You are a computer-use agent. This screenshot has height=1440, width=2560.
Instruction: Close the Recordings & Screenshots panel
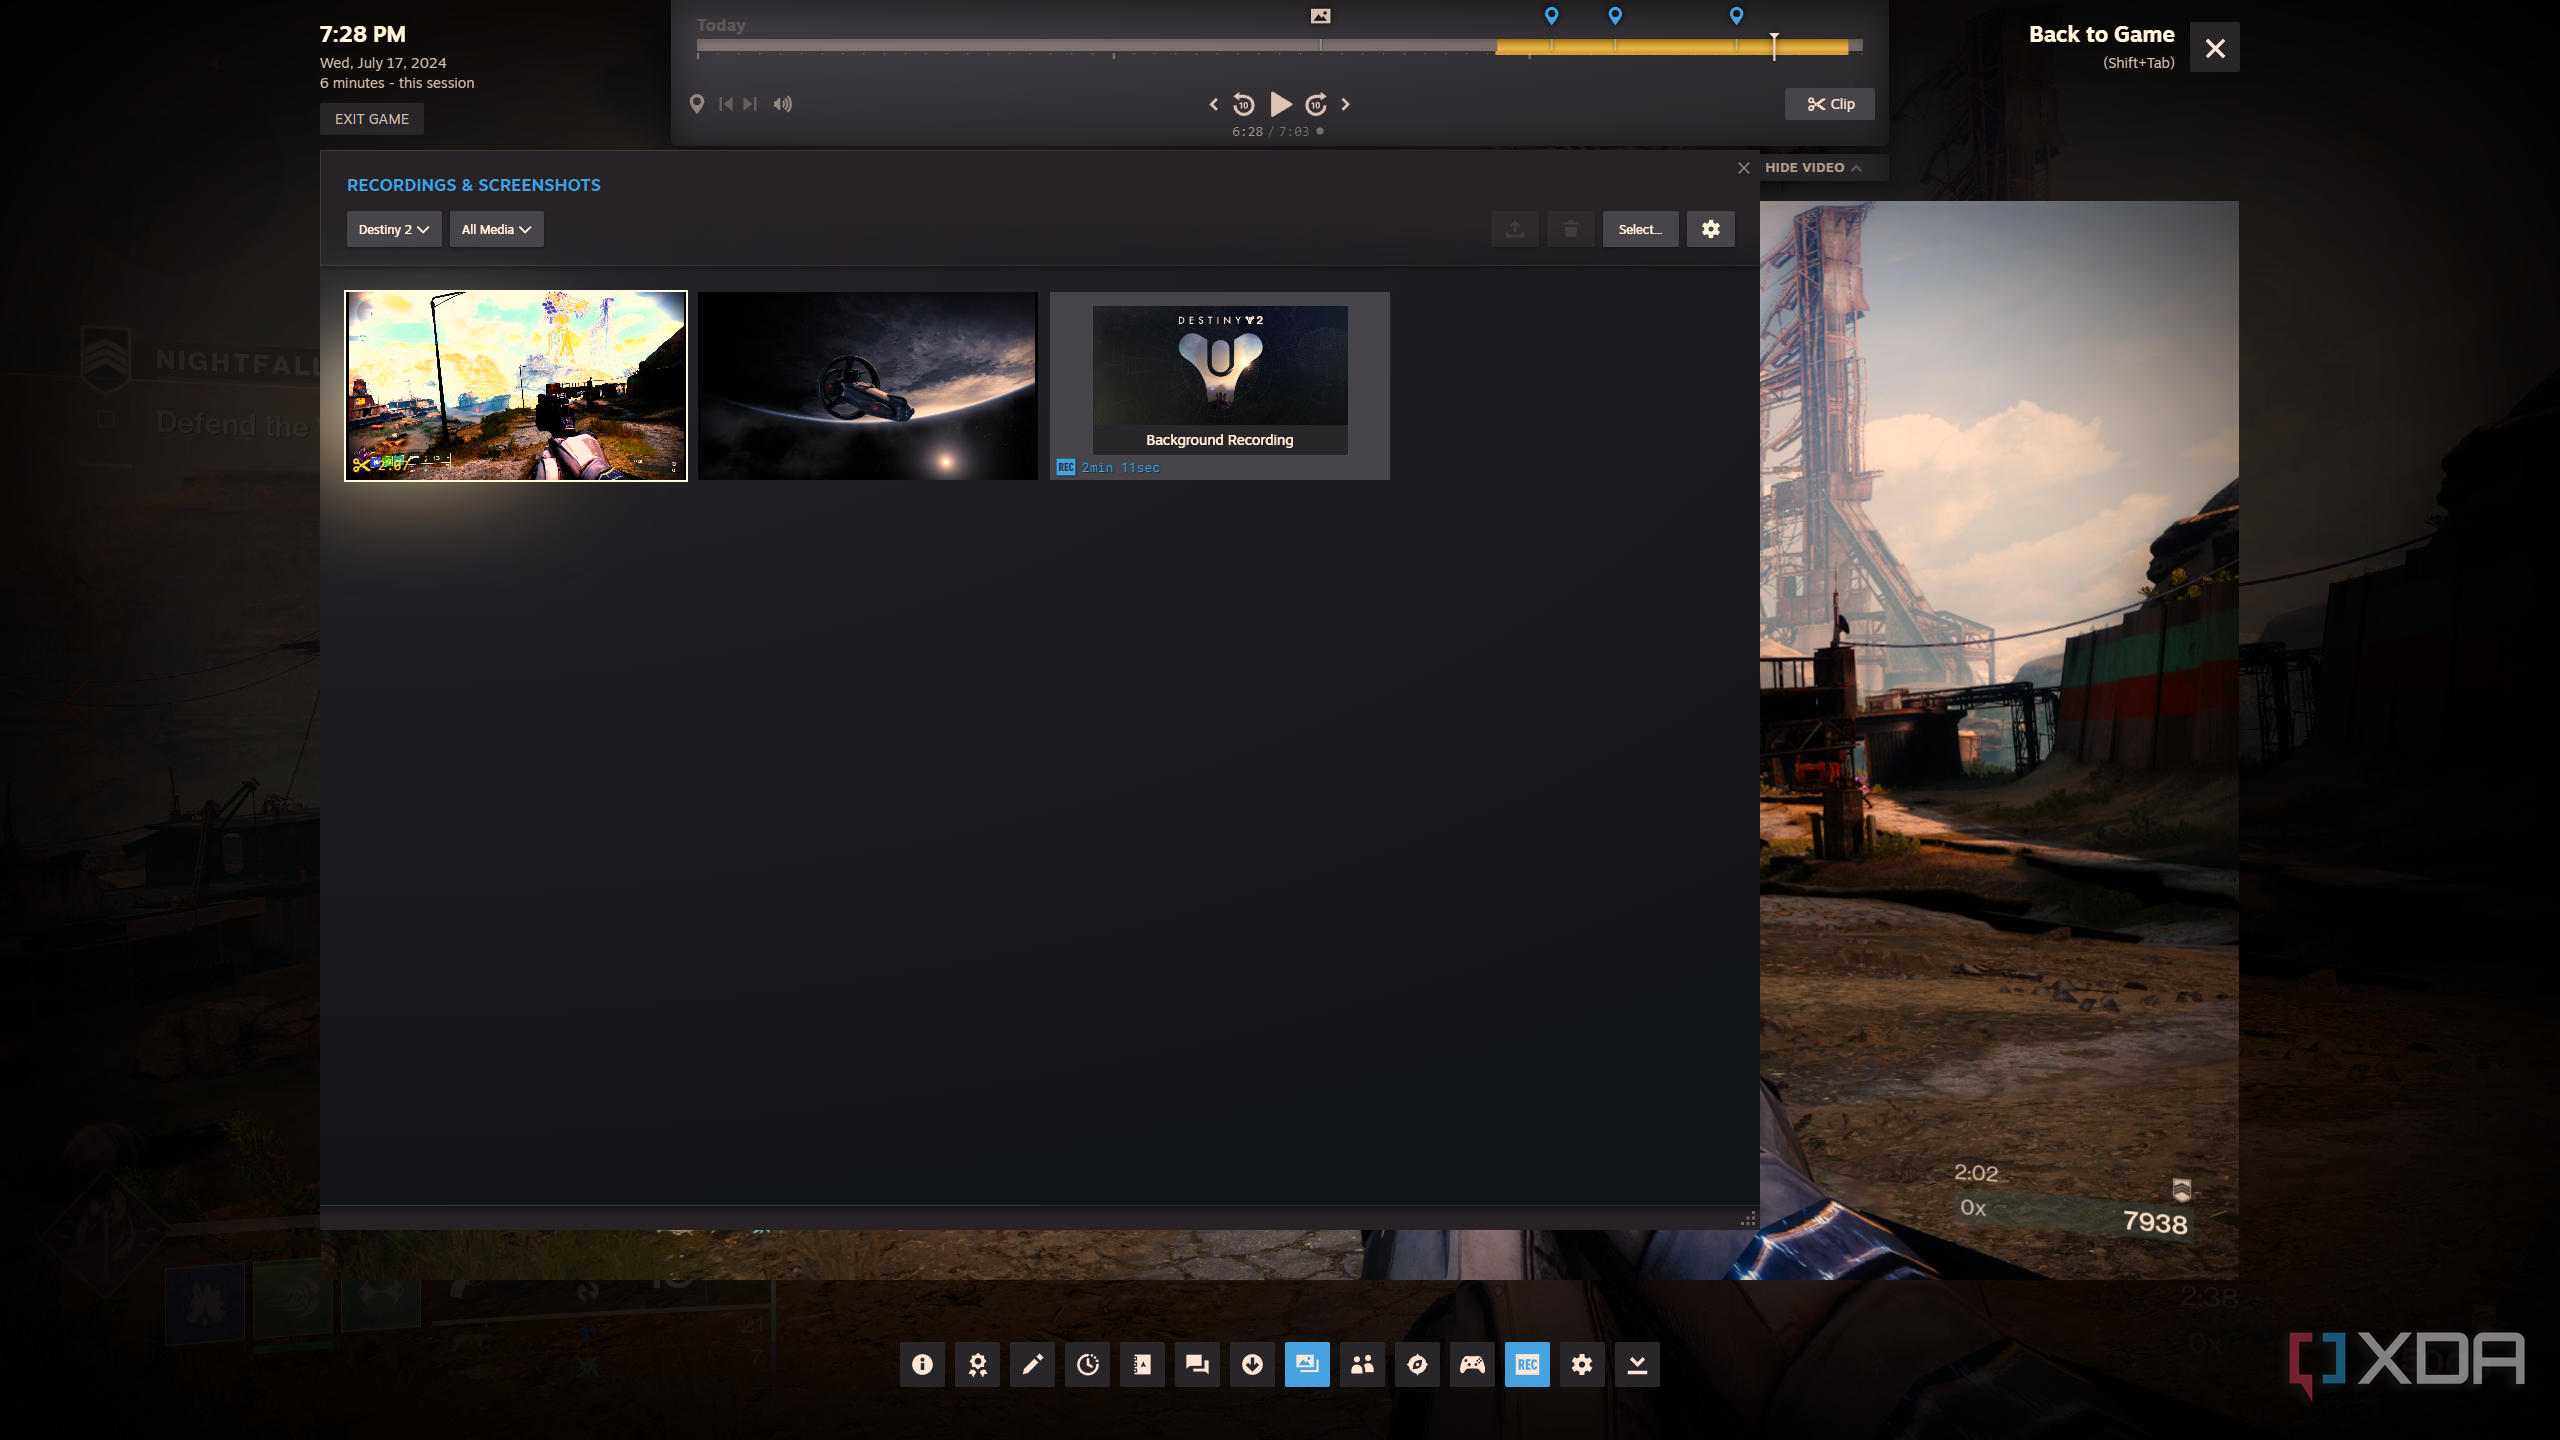1744,168
